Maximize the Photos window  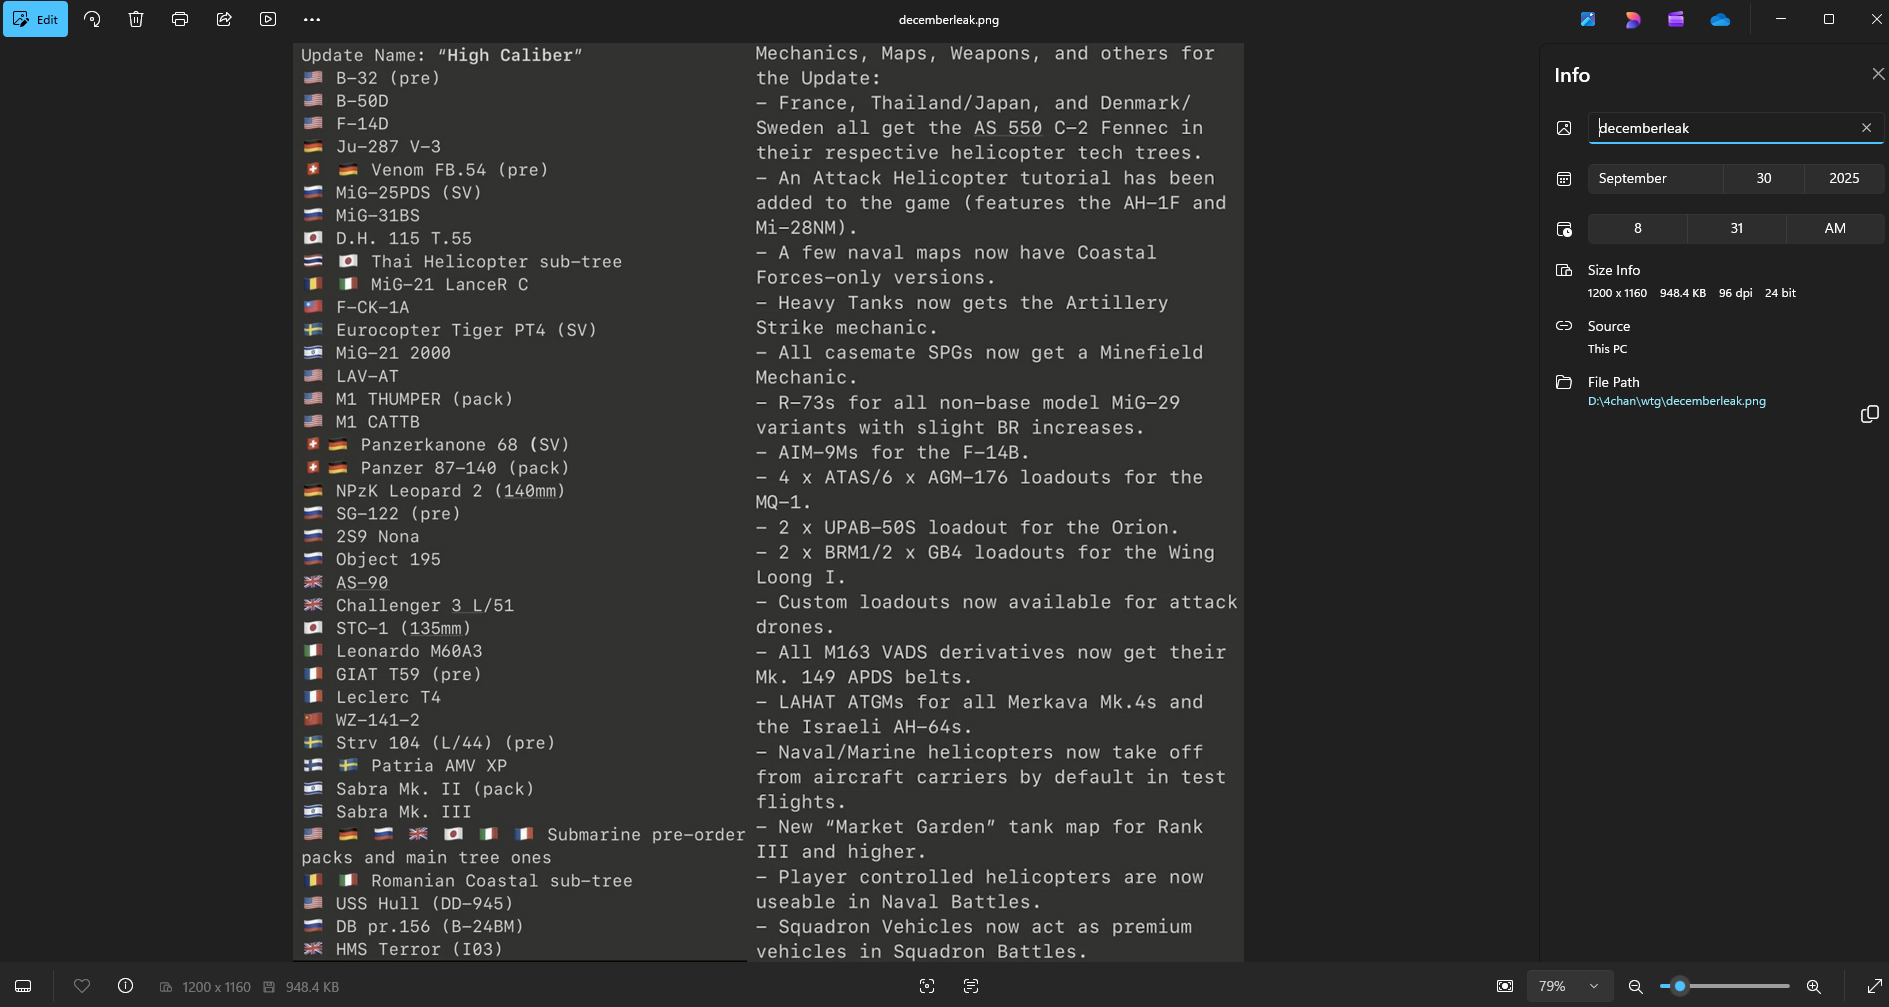(x=1828, y=19)
